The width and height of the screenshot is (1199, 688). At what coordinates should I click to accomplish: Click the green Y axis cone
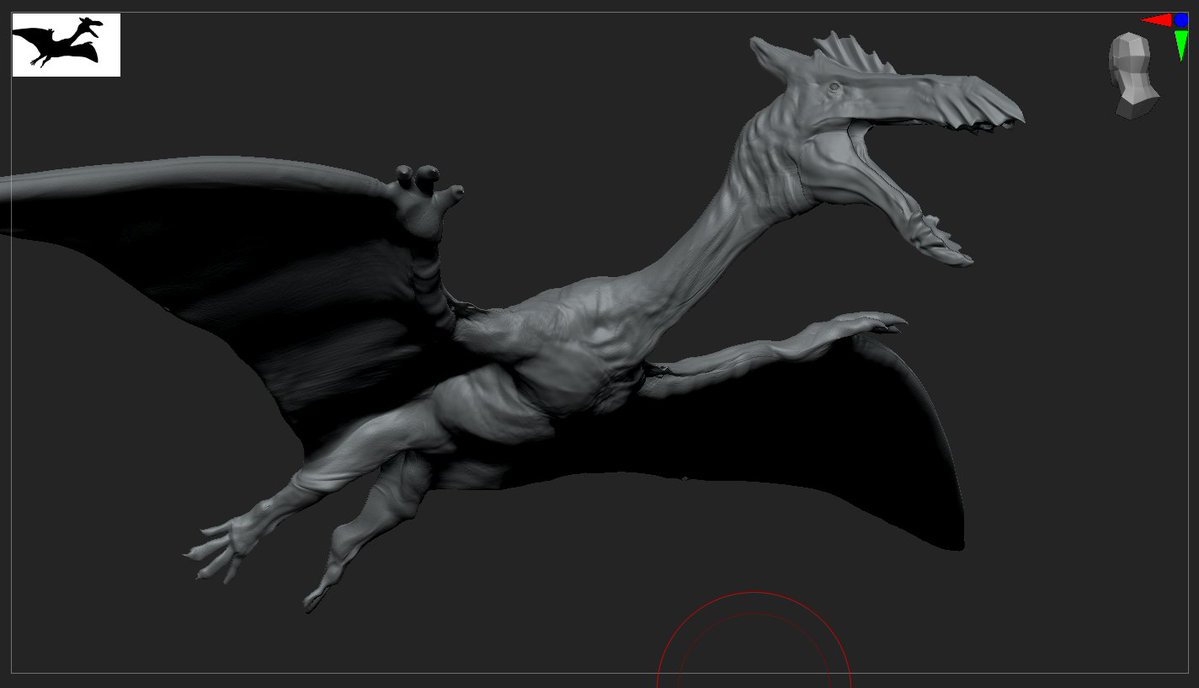1181,45
